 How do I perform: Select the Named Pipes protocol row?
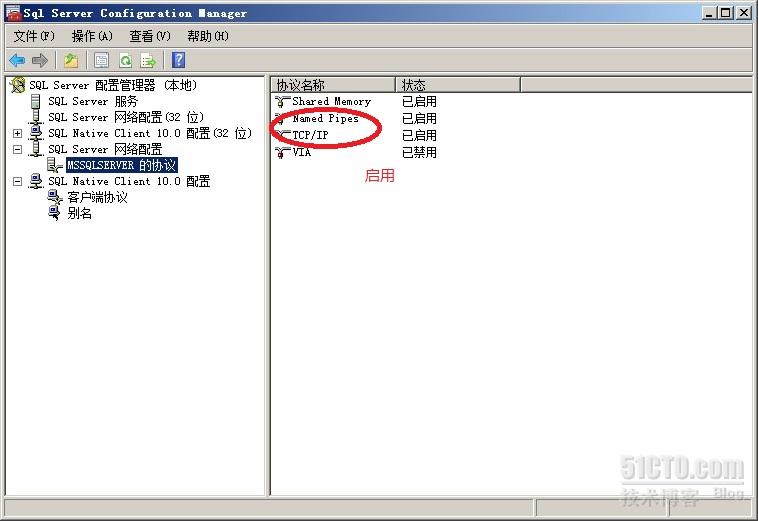point(325,118)
